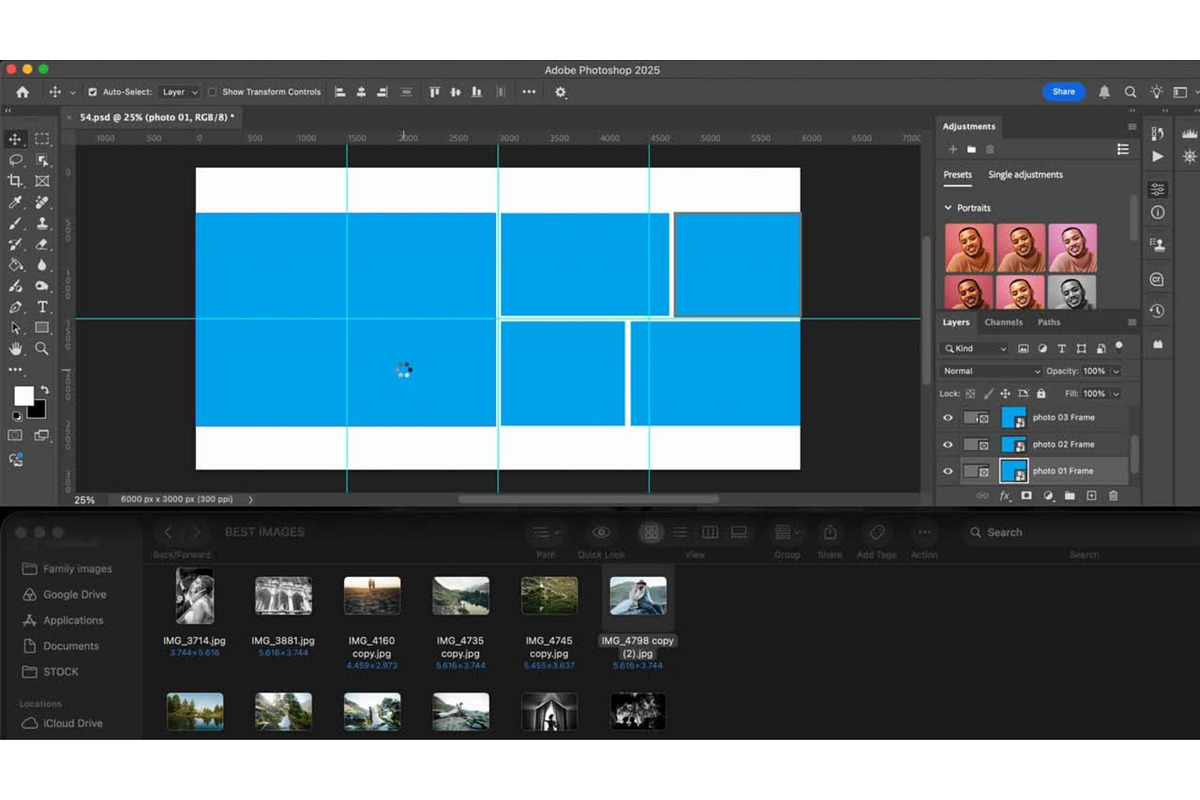The height and width of the screenshot is (800, 1200).
Task: Select the Hand tool
Action: point(15,349)
